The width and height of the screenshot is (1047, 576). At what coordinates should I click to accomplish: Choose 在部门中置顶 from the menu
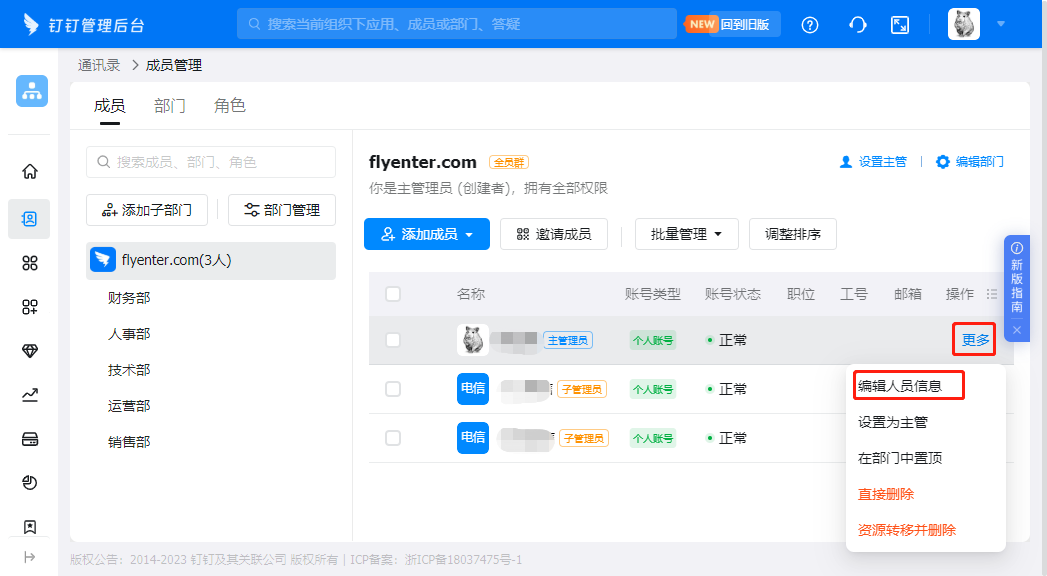899,458
